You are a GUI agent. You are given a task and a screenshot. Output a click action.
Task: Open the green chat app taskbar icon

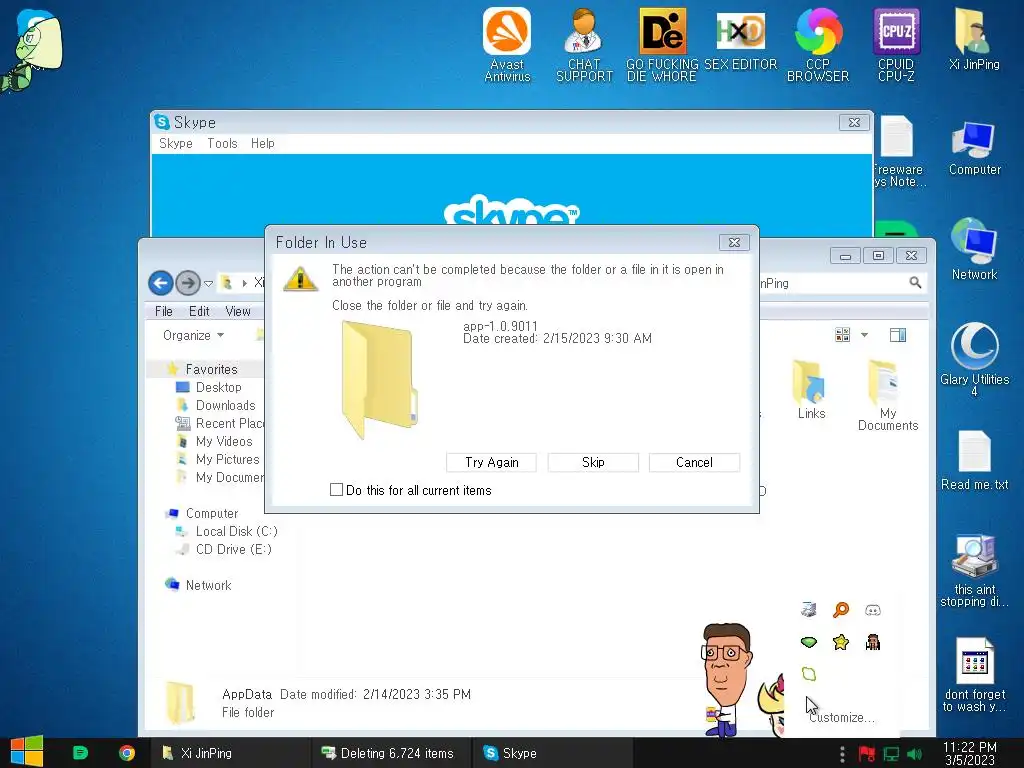point(80,753)
